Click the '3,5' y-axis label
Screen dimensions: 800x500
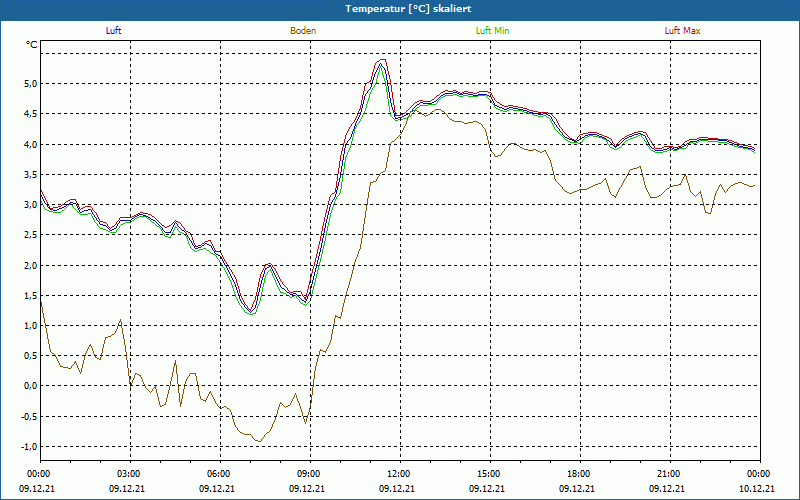[x=31, y=174]
